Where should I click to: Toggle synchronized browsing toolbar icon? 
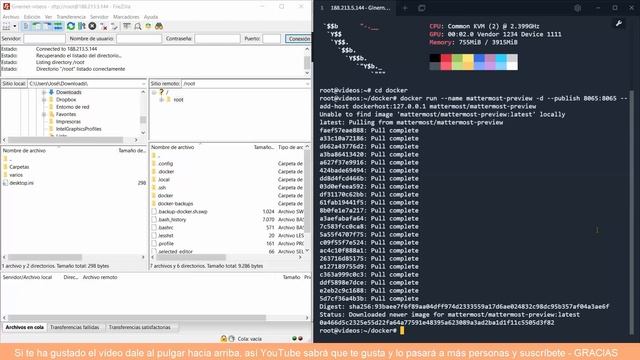coord(148,26)
